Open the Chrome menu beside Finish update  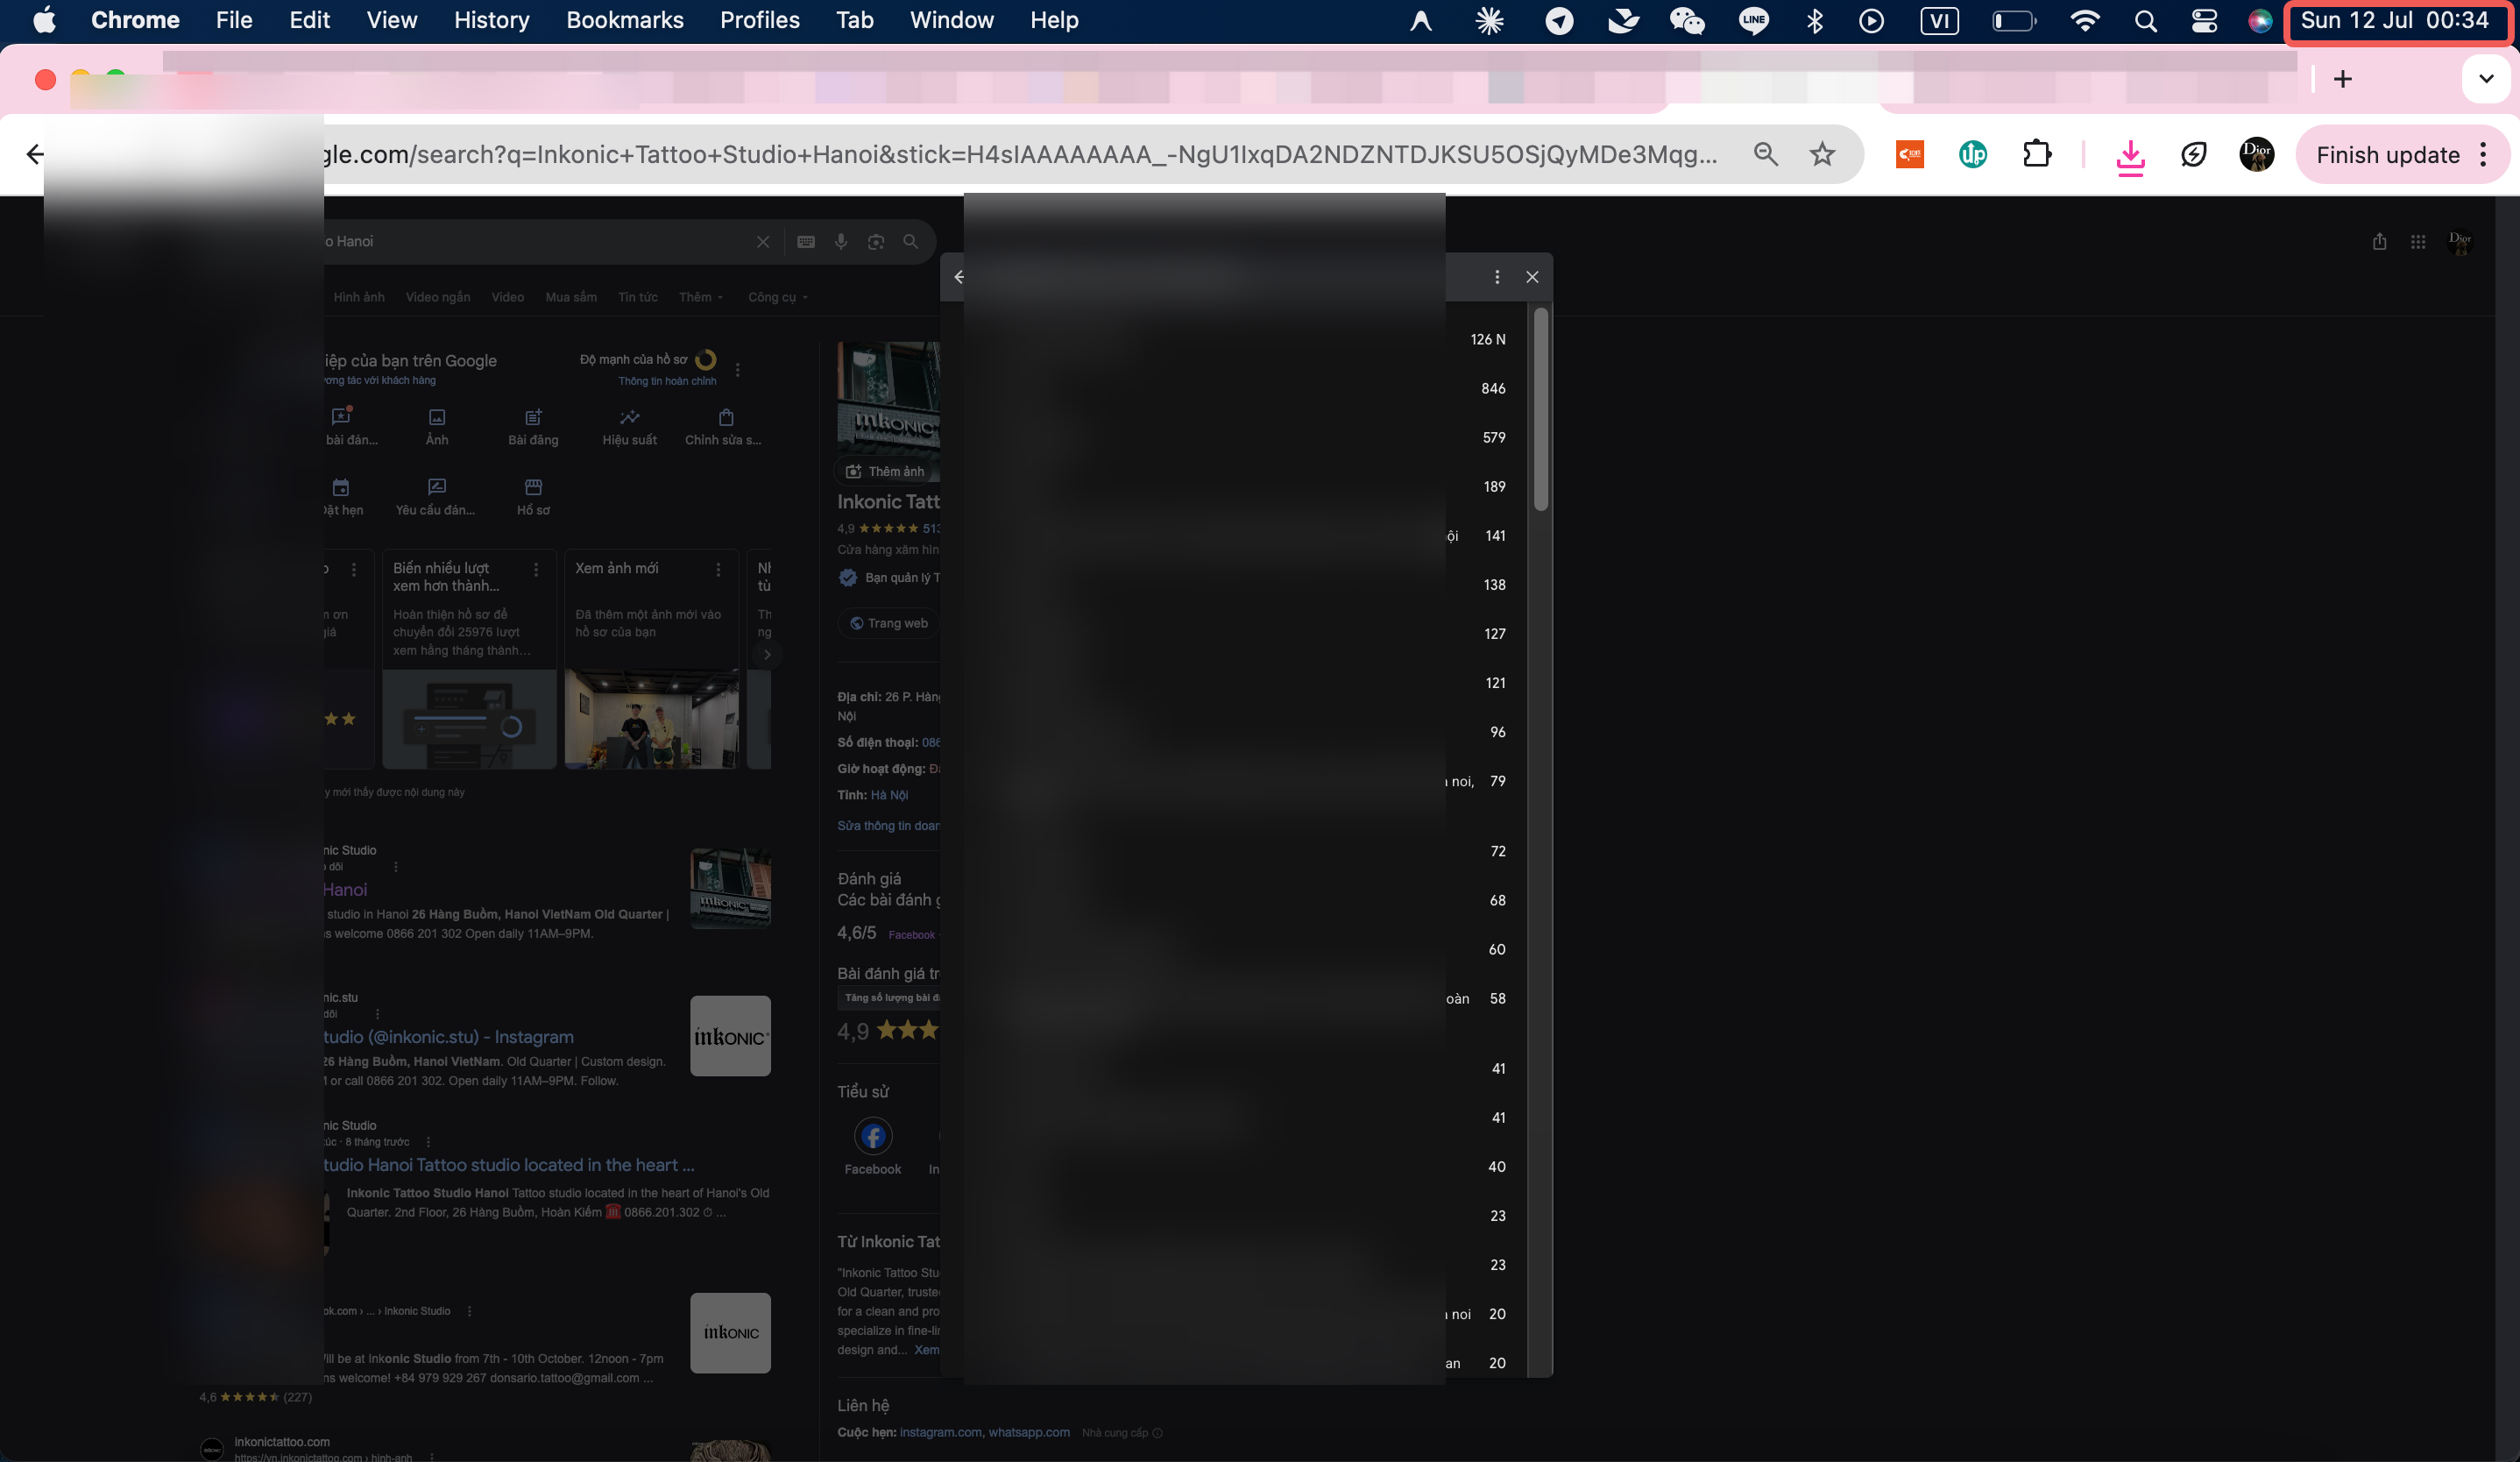point(2484,154)
